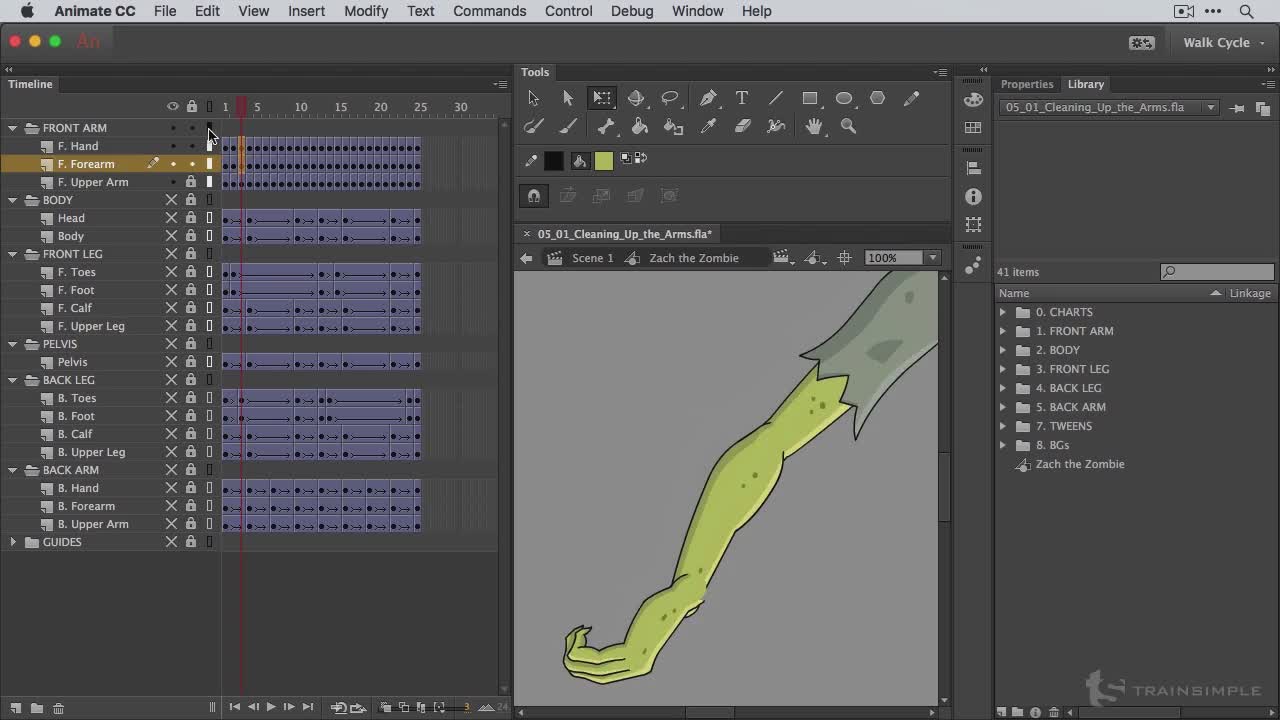Click the fill color green swatch
This screenshot has width=1280, height=720.
(x=604, y=161)
